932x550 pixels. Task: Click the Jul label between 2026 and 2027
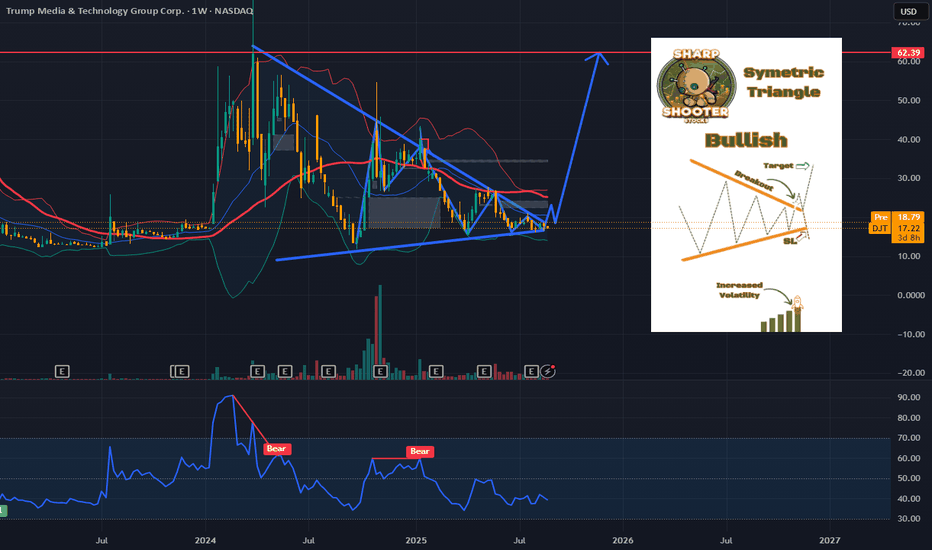coord(726,540)
